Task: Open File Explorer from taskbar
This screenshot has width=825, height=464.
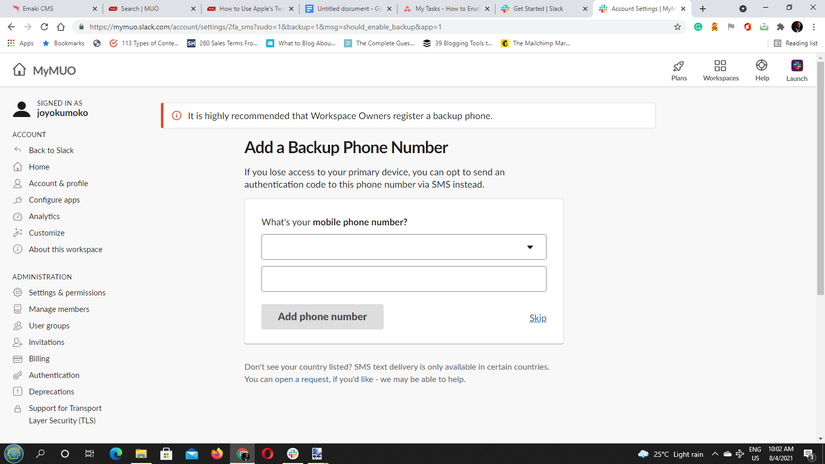Action: (x=141, y=453)
